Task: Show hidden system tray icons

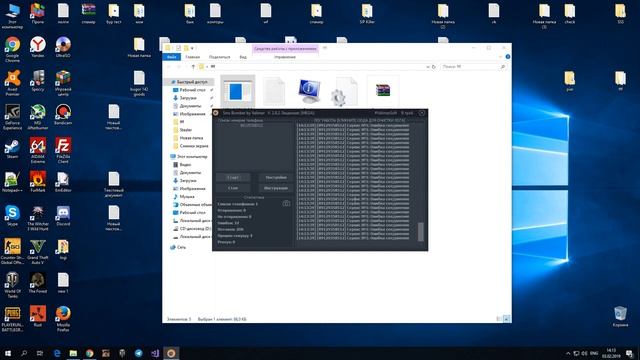Action: point(568,353)
